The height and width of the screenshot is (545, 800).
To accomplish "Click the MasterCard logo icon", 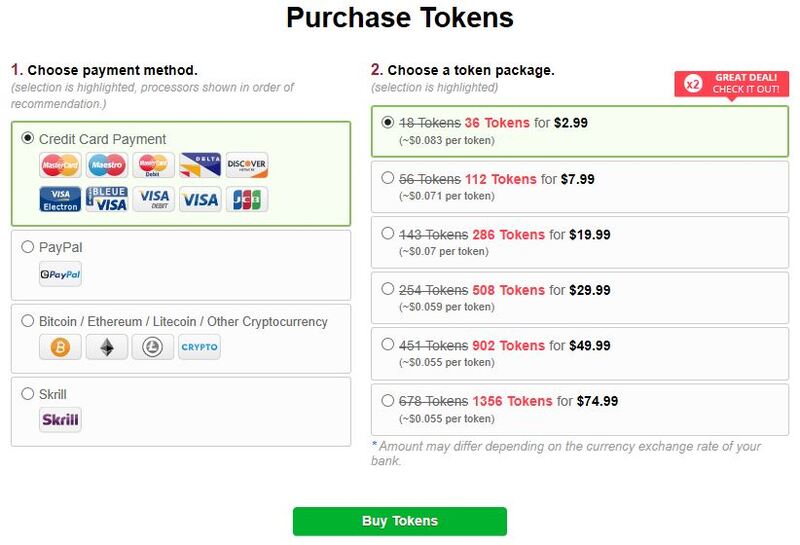I will (60, 165).
